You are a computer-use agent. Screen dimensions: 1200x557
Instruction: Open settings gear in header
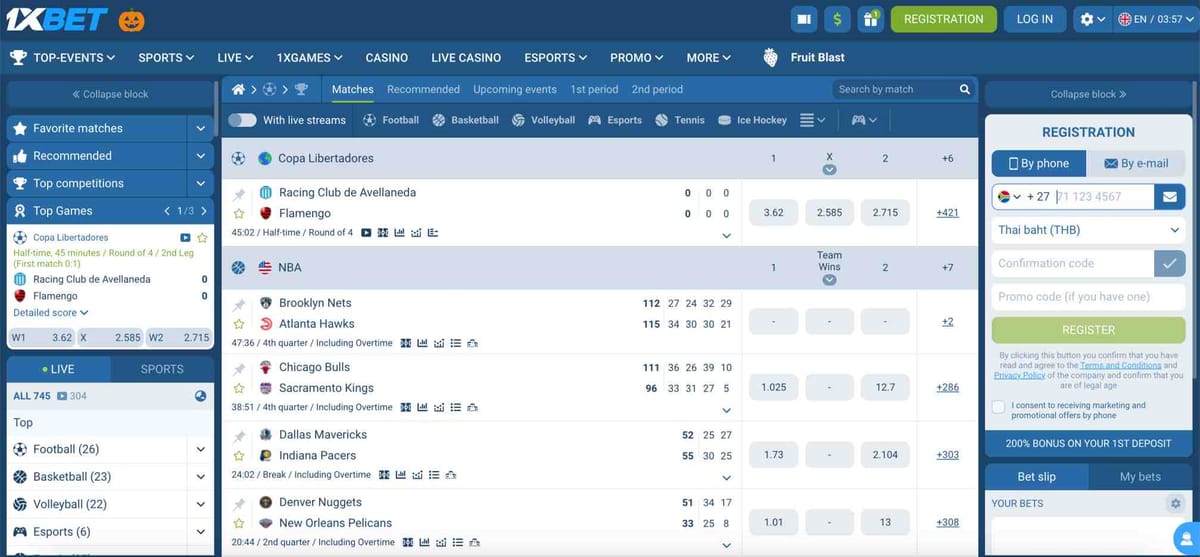(x=1092, y=19)
